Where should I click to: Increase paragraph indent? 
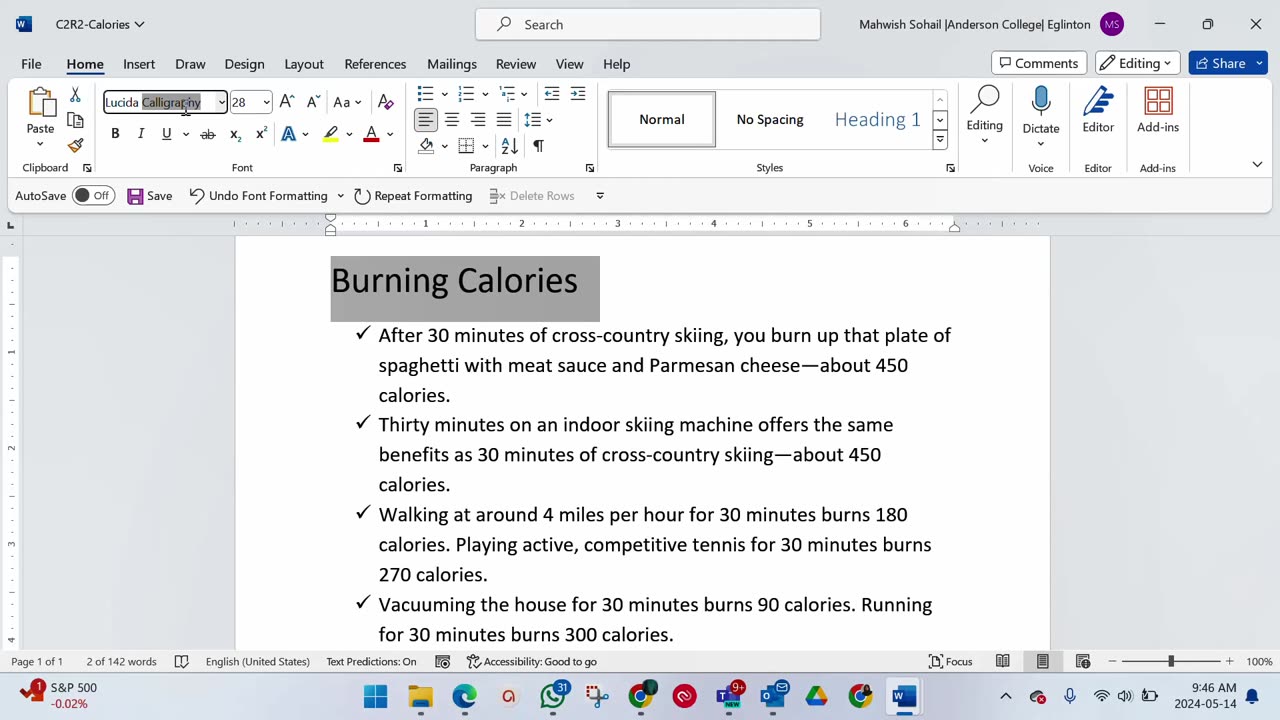578,94
